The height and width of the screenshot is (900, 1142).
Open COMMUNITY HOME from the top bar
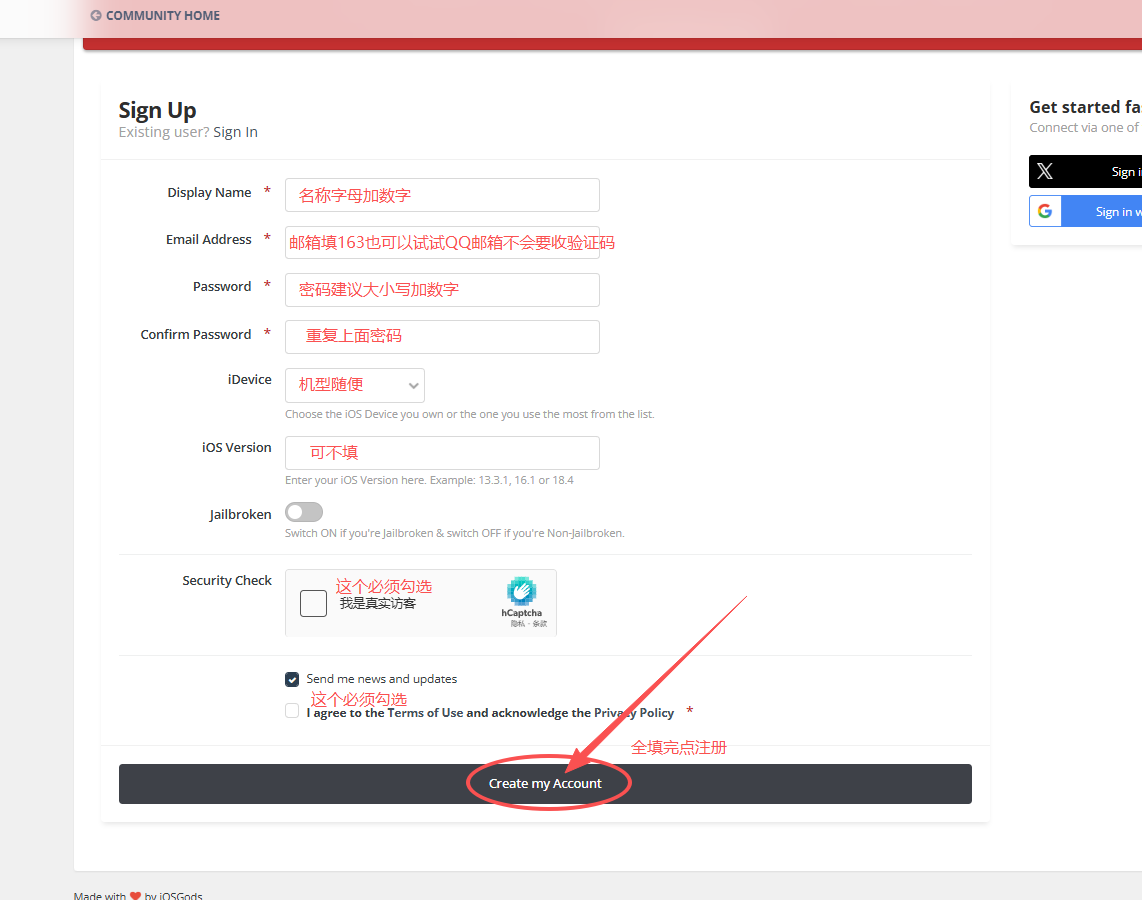[x=164, y=15]
